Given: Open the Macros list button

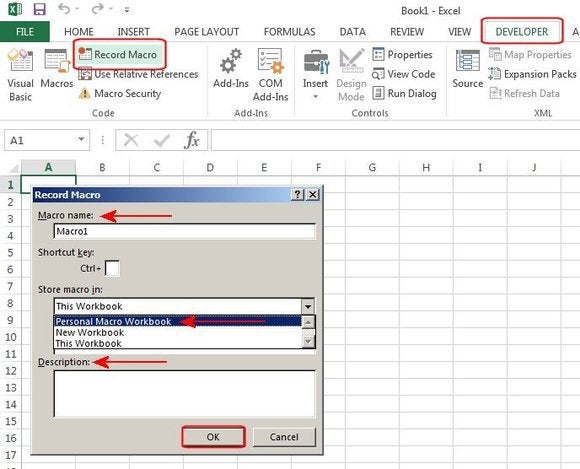Looking at the screenshot, I should point(57,68).
